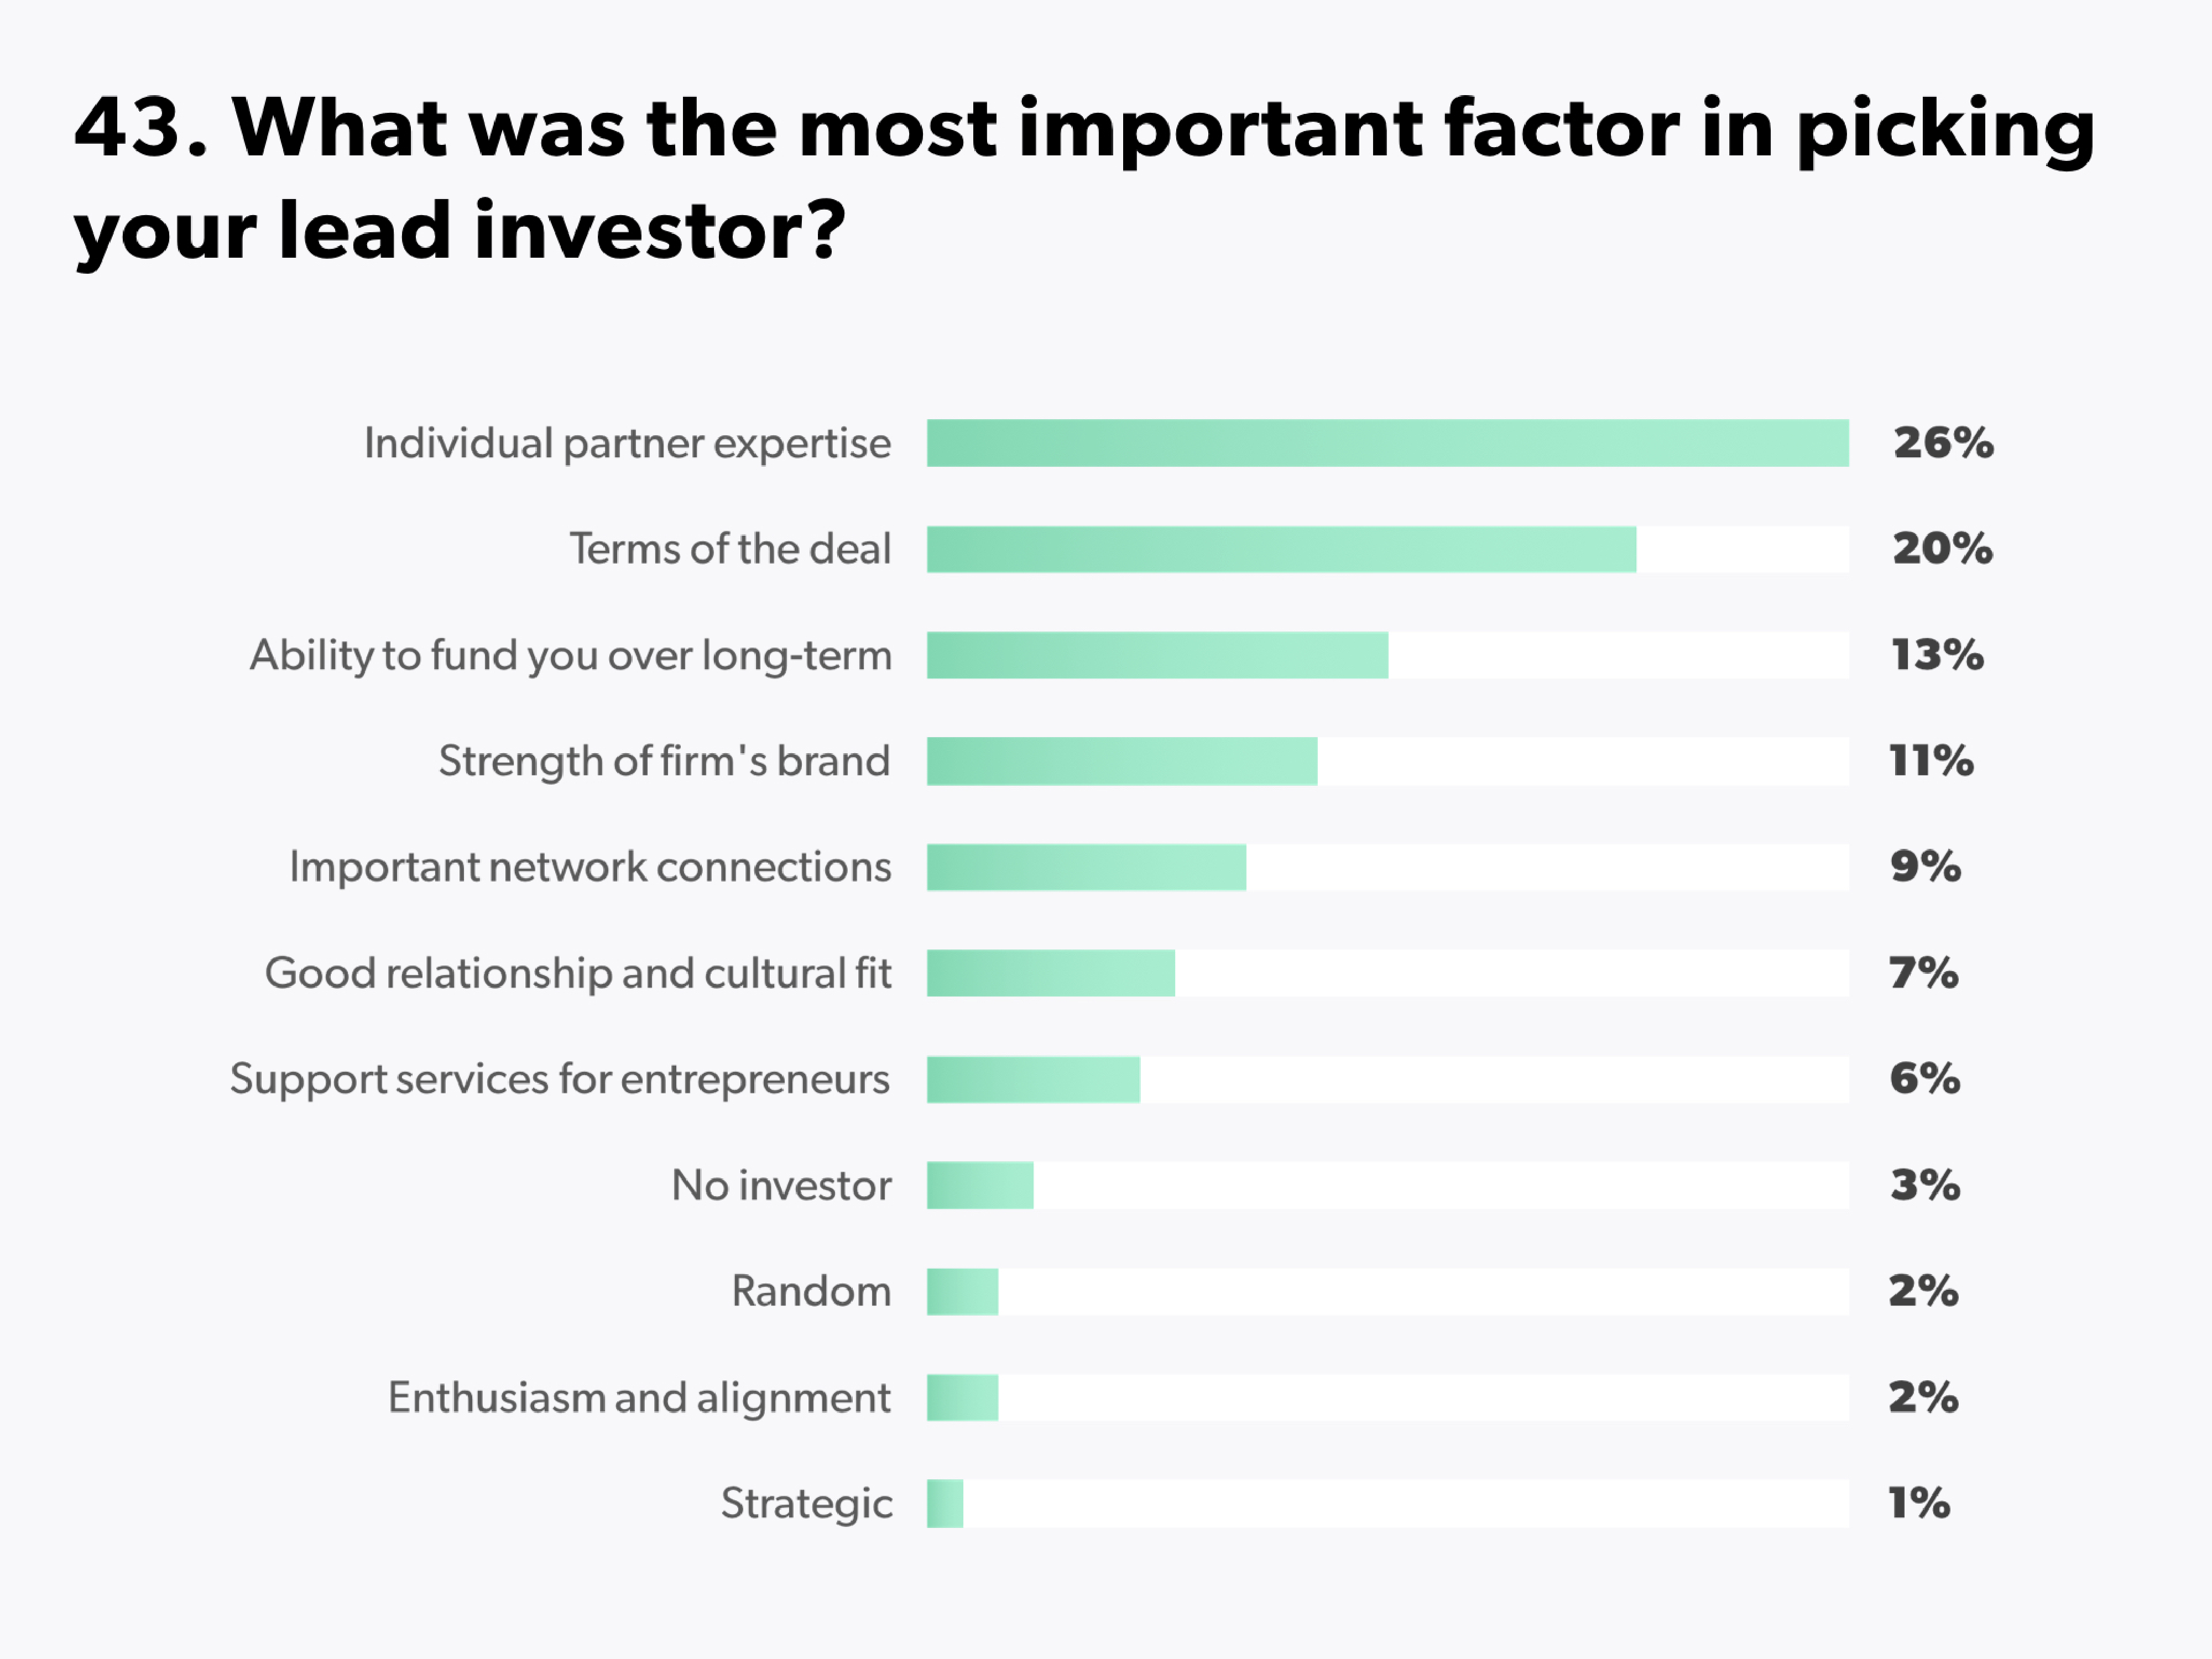Select the "Enthusiasm and alignment" label
Viewport: 2212px width, 1659px height.
pos(639,1397)
